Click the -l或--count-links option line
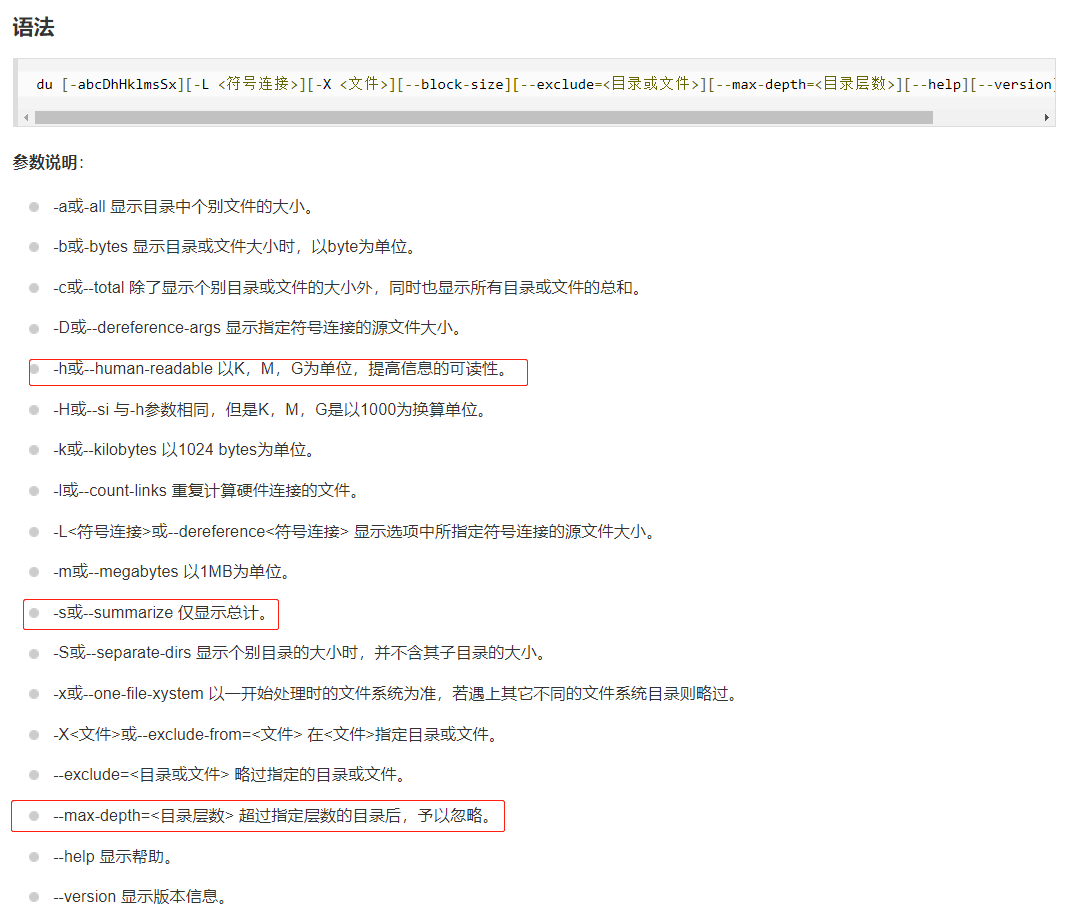 [207, 491]
